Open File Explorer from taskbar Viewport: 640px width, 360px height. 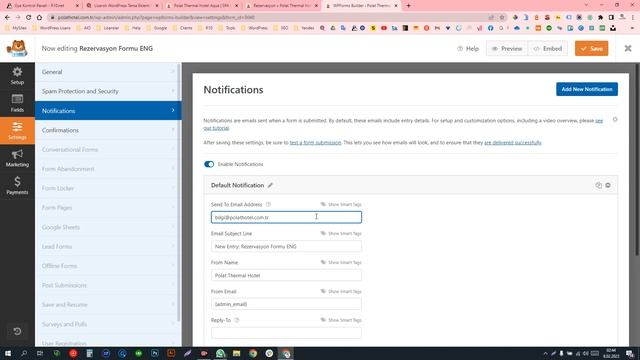(237, 353)
